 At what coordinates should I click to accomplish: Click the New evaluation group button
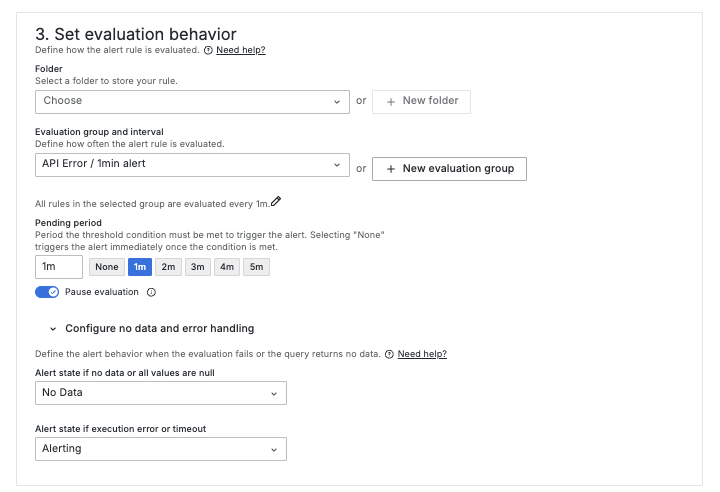449,169
